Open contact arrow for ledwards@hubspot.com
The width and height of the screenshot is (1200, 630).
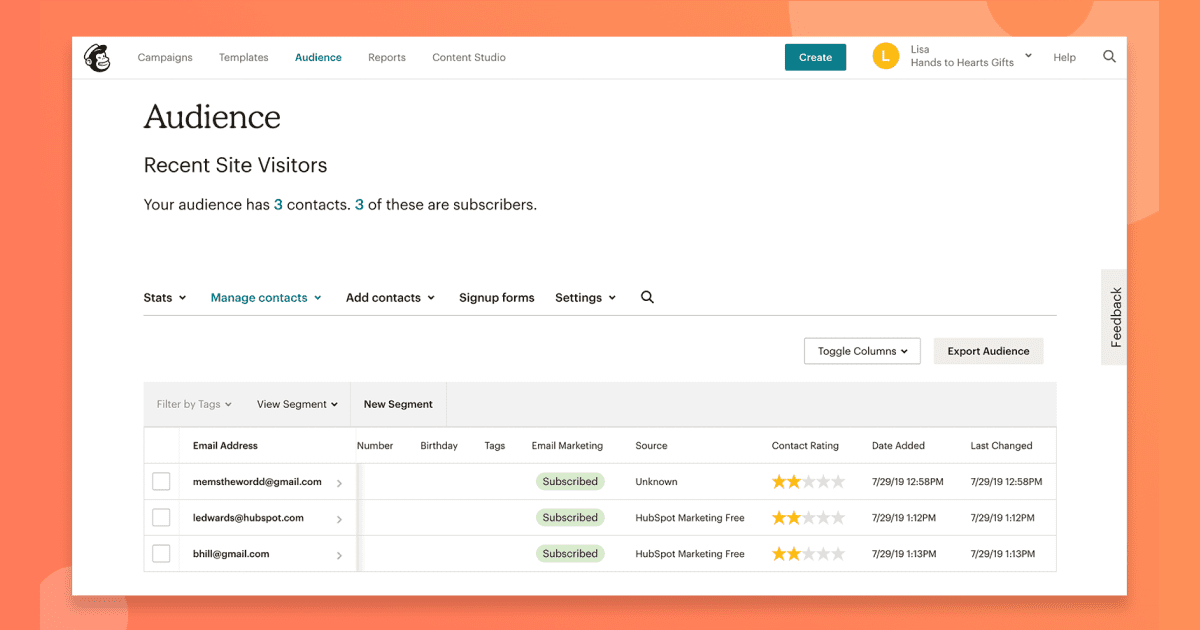339,519
